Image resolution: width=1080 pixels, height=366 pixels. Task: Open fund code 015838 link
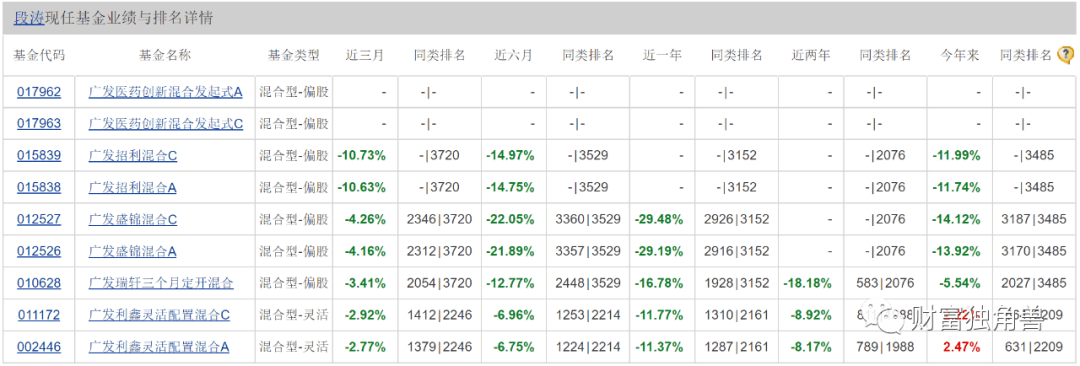click(x=39, y=187)
